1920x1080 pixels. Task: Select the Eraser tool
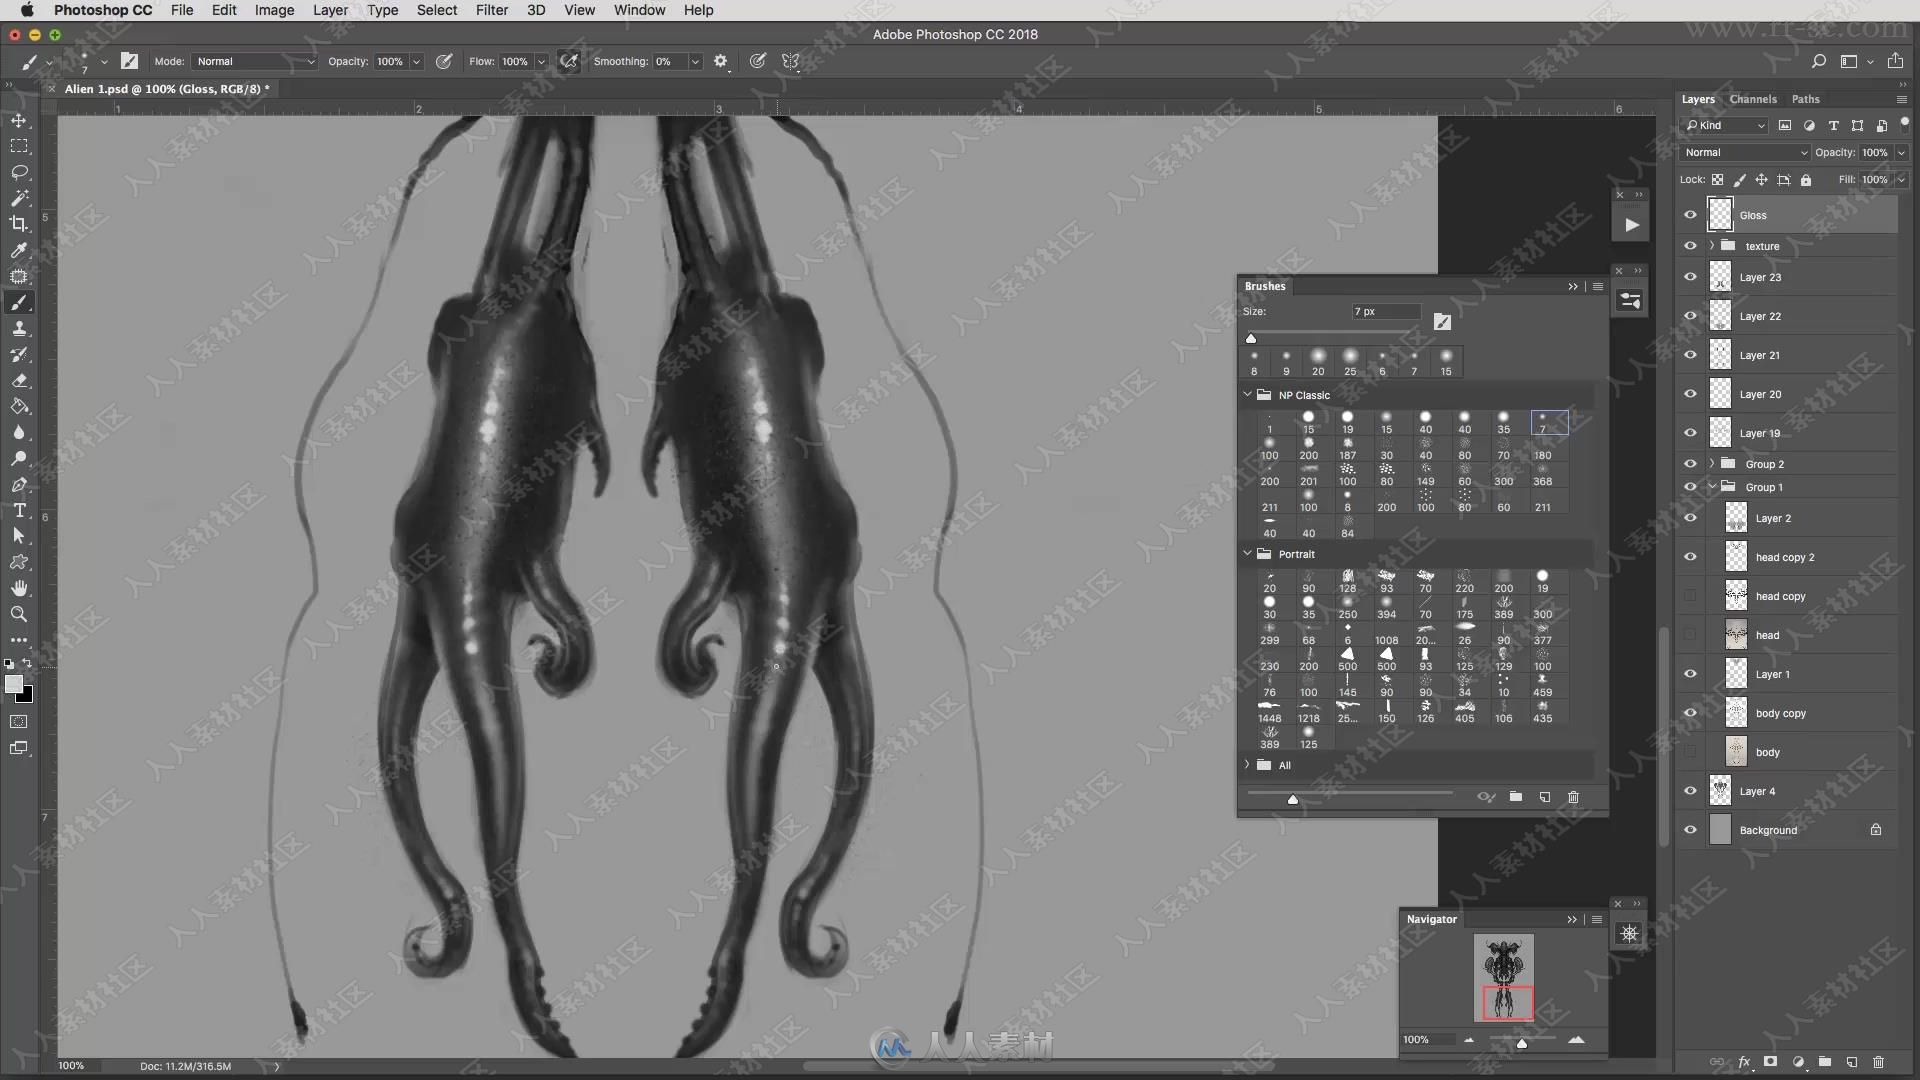[19, 380]
